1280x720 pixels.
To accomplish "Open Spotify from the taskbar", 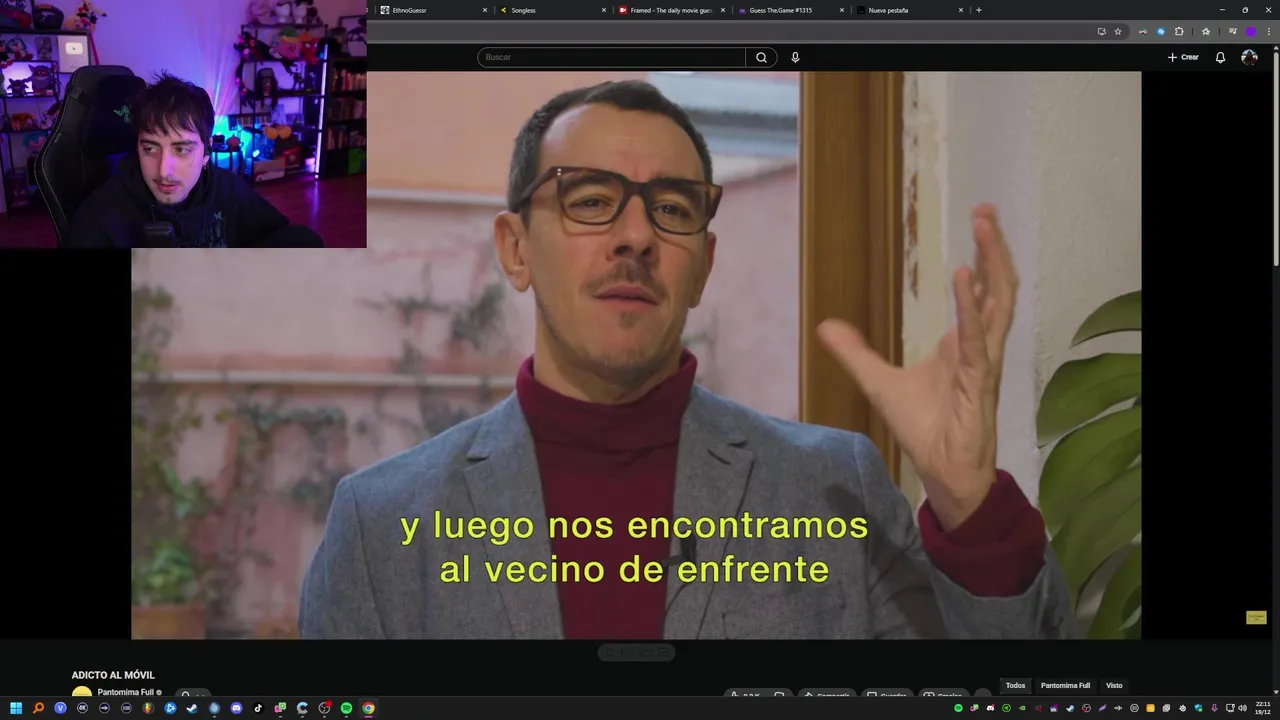I will tap(346, 708).
